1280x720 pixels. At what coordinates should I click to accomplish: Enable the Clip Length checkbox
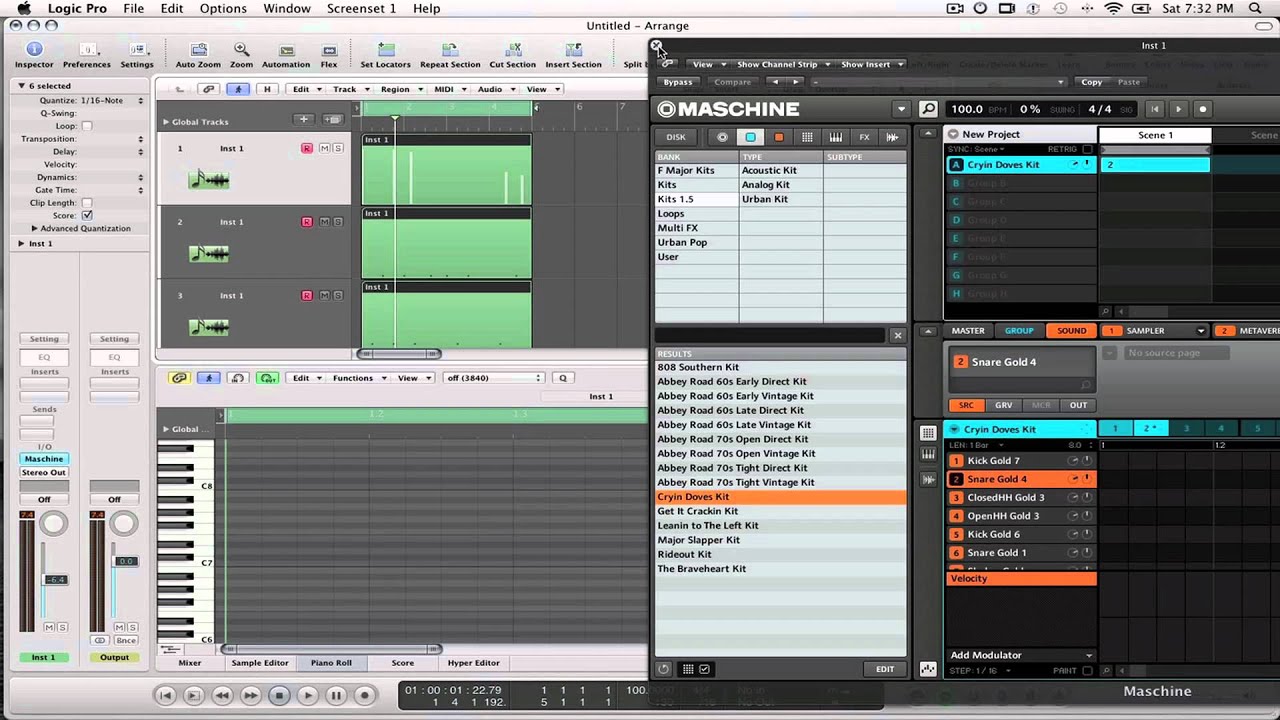(x=87, y=203)
